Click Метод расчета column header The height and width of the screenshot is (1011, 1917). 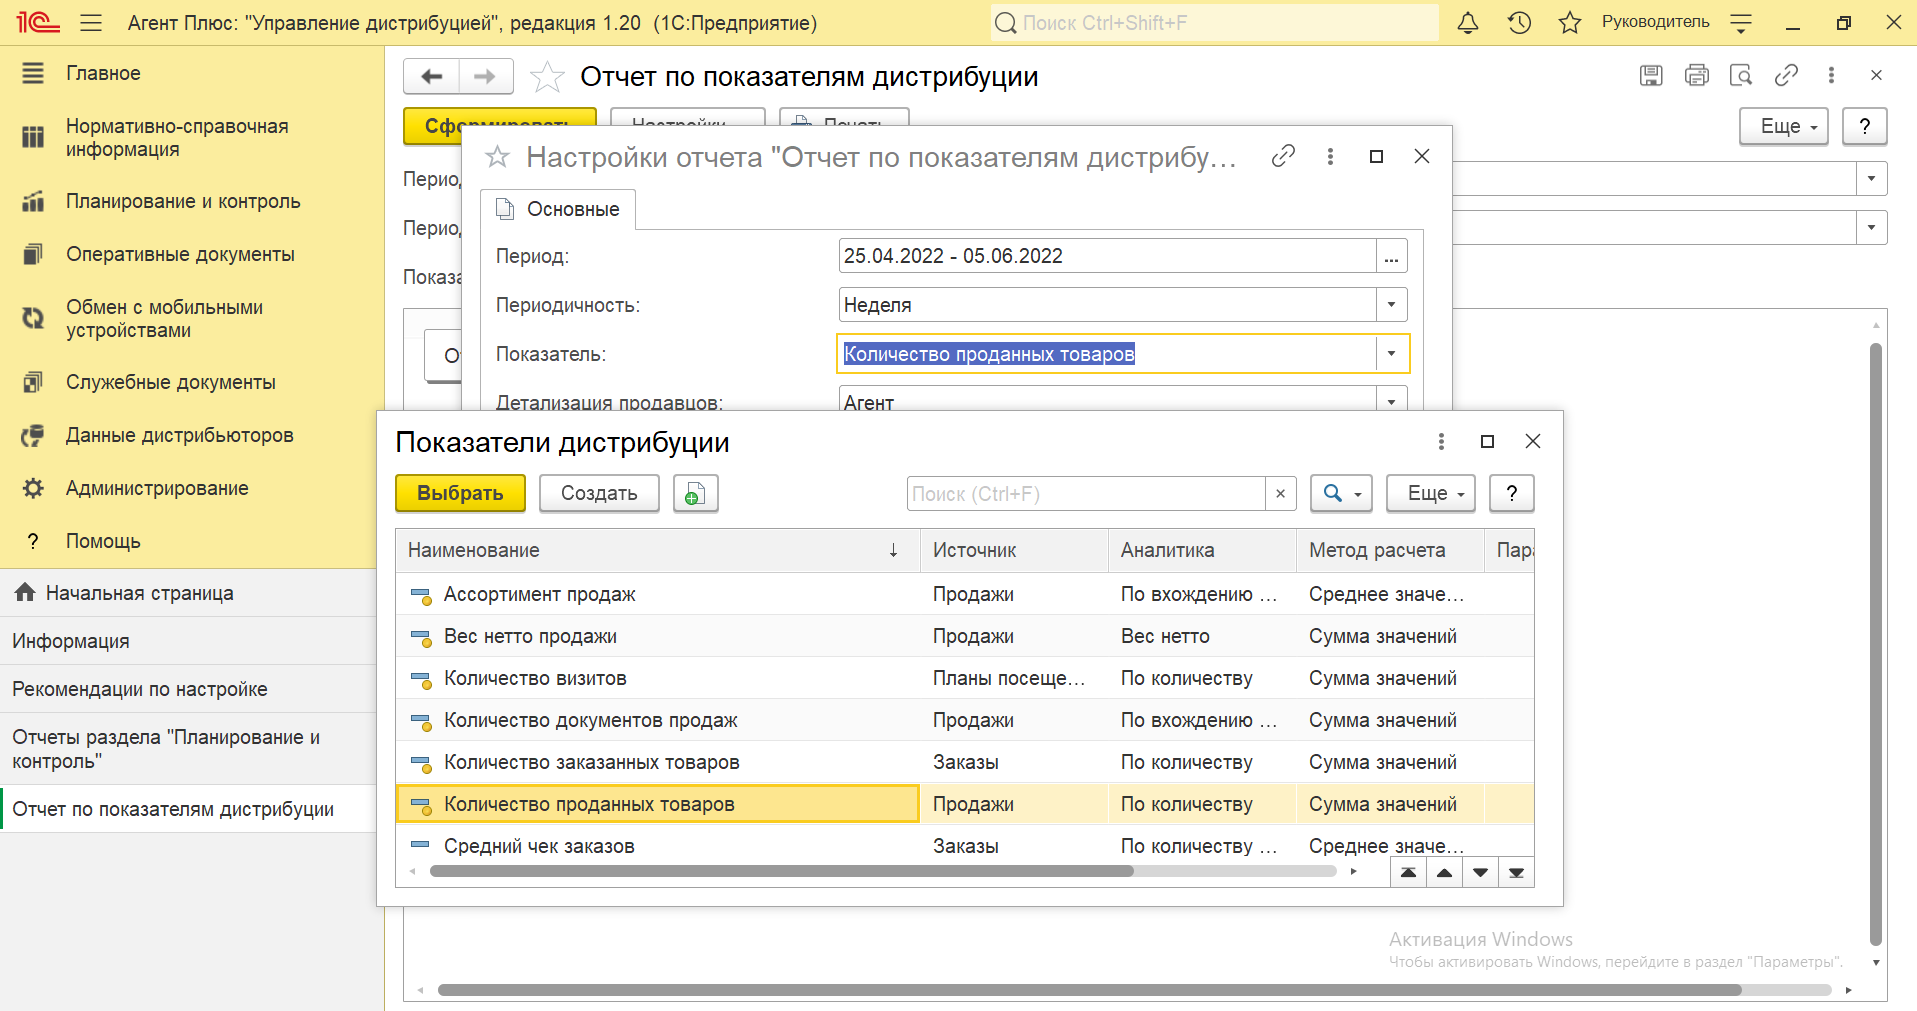[1390, 550]
